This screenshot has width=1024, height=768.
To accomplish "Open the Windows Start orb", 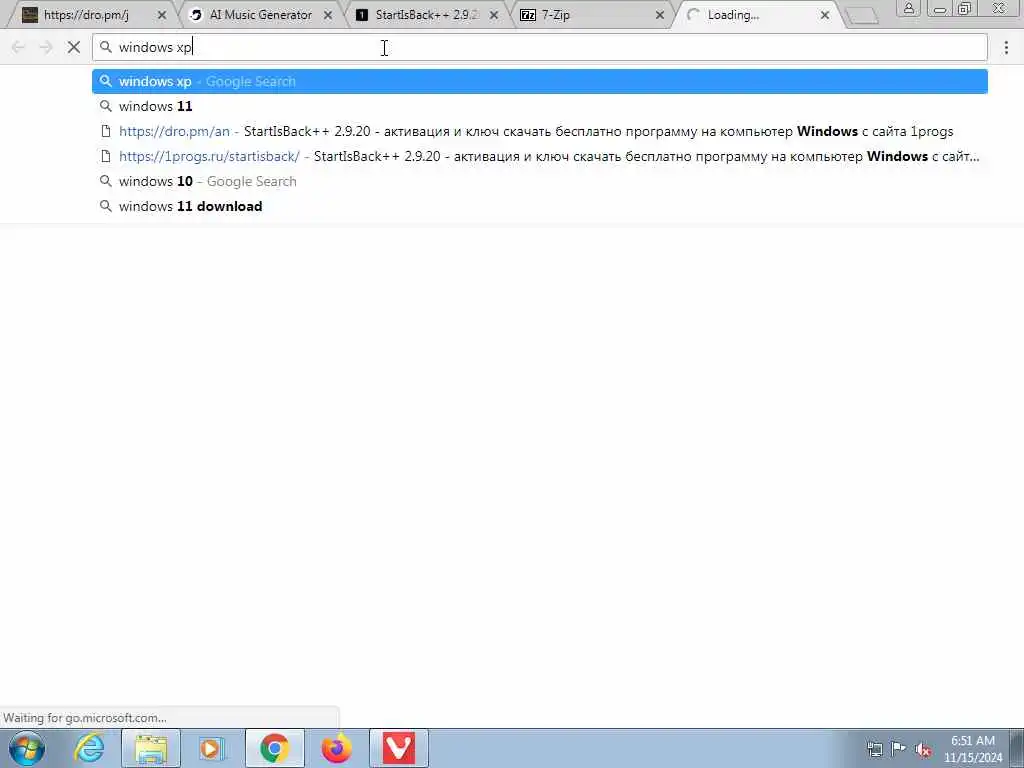I will (x=27, y=748).
